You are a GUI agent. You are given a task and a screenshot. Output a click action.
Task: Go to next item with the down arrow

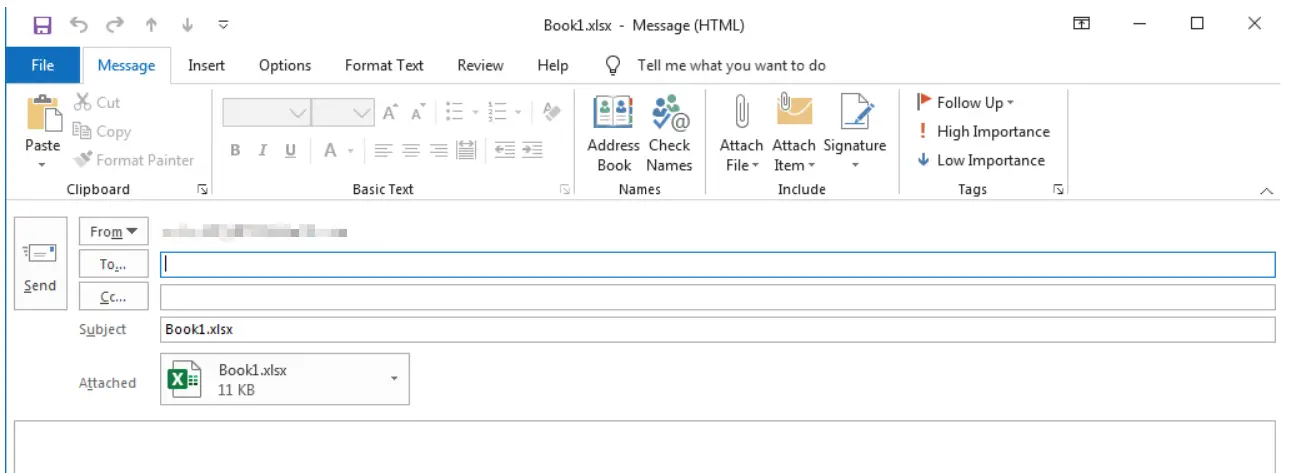coord(187,24)
